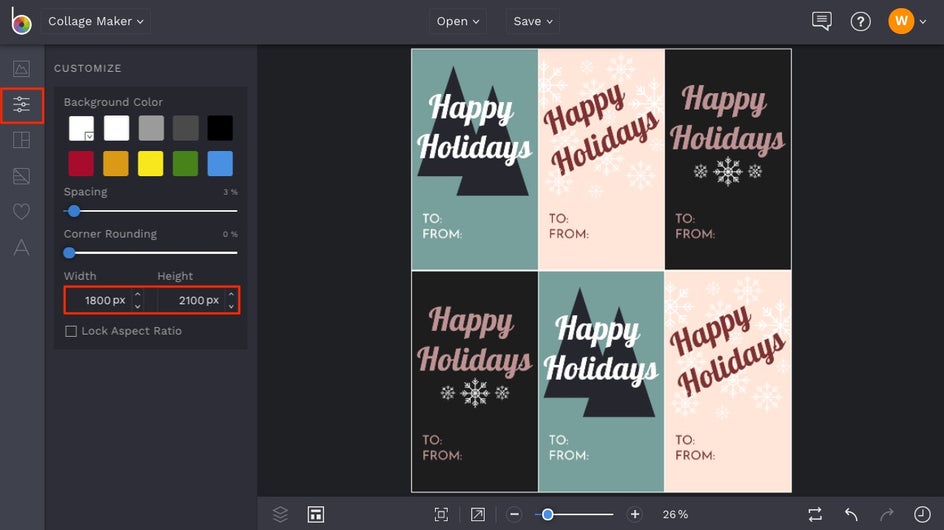Viewport: 944px width, 530px height.
Task: Decrease the Height value with down arrow
Action: pyautogui.click(x=231, y=306)
